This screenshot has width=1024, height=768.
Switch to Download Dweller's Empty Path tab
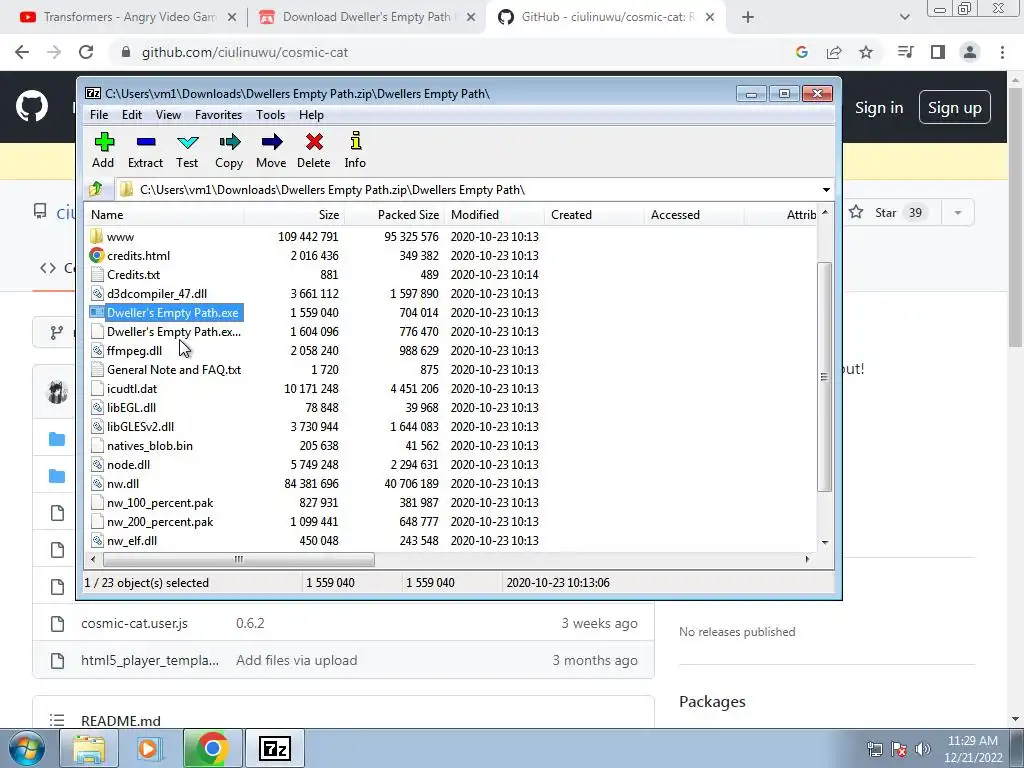(x=366, y=17)
